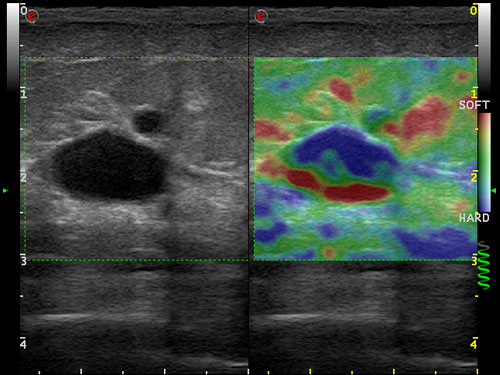This screenshot has width=500, height=375.
Task: Click the white depth marker 3 on left
Action: pyautogui.click(x=23, y=261)
